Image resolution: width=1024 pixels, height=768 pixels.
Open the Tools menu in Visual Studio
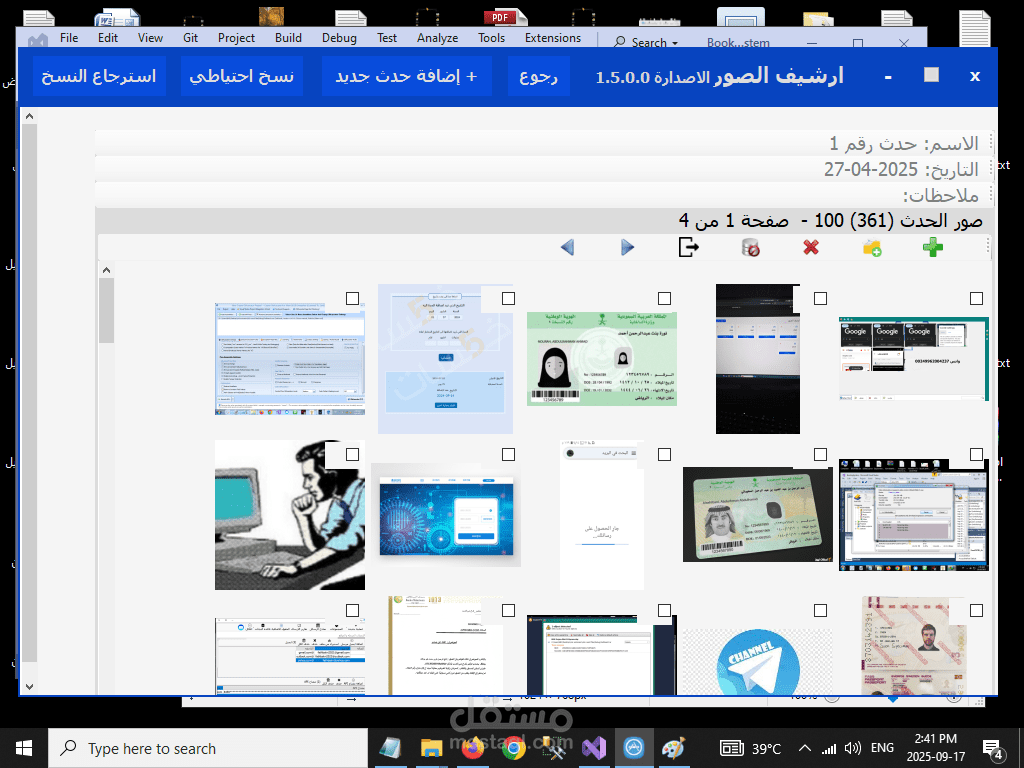491,38
